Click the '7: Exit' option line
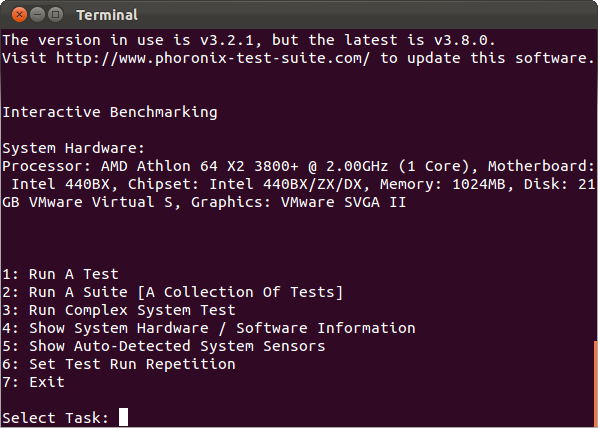 point(34,382)
